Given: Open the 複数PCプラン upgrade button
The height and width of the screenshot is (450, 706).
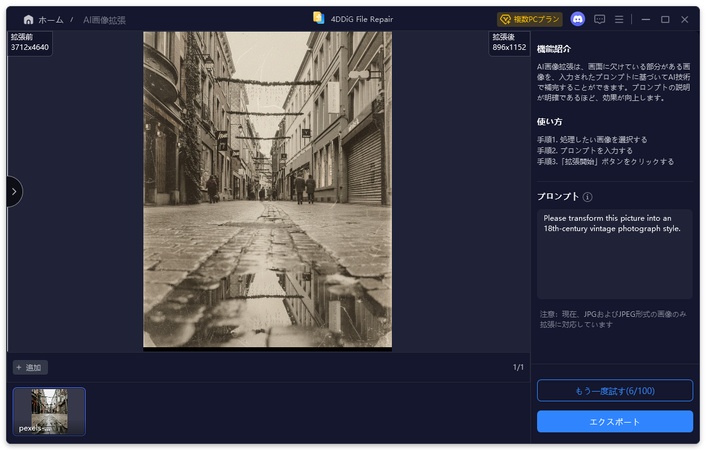Looking at the screenshot, I should click(530, 19).
